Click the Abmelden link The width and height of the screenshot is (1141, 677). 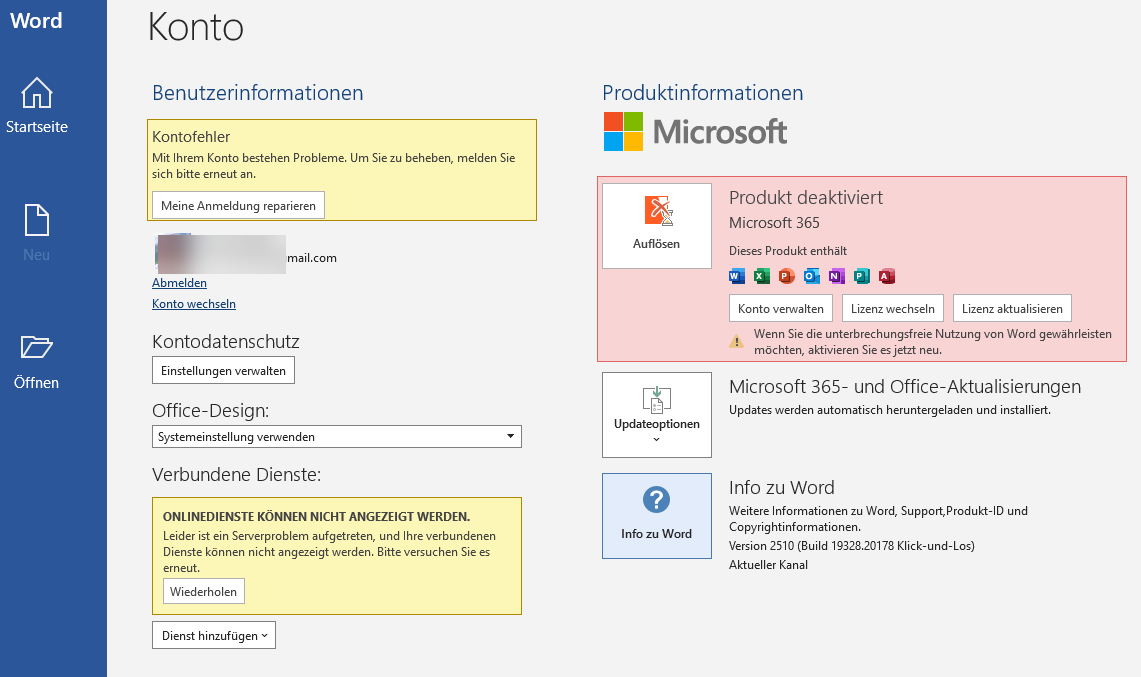[x=179, y=282]
